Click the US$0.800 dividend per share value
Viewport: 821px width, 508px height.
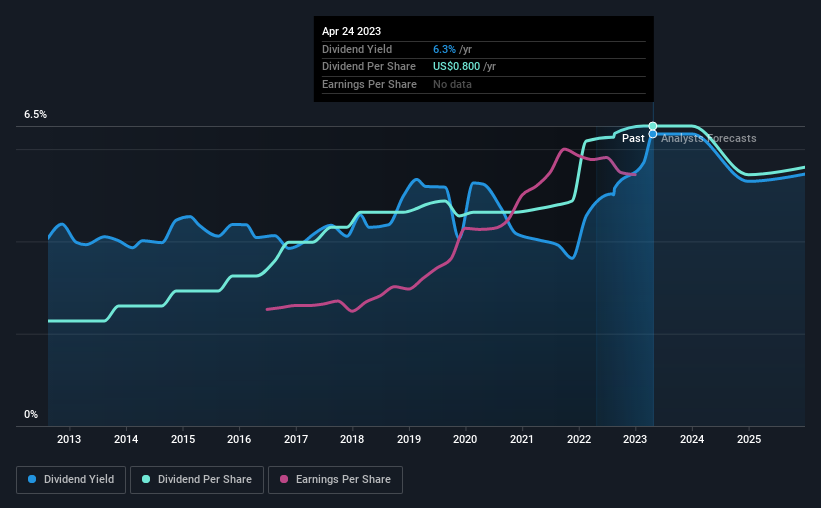point(456,67)
